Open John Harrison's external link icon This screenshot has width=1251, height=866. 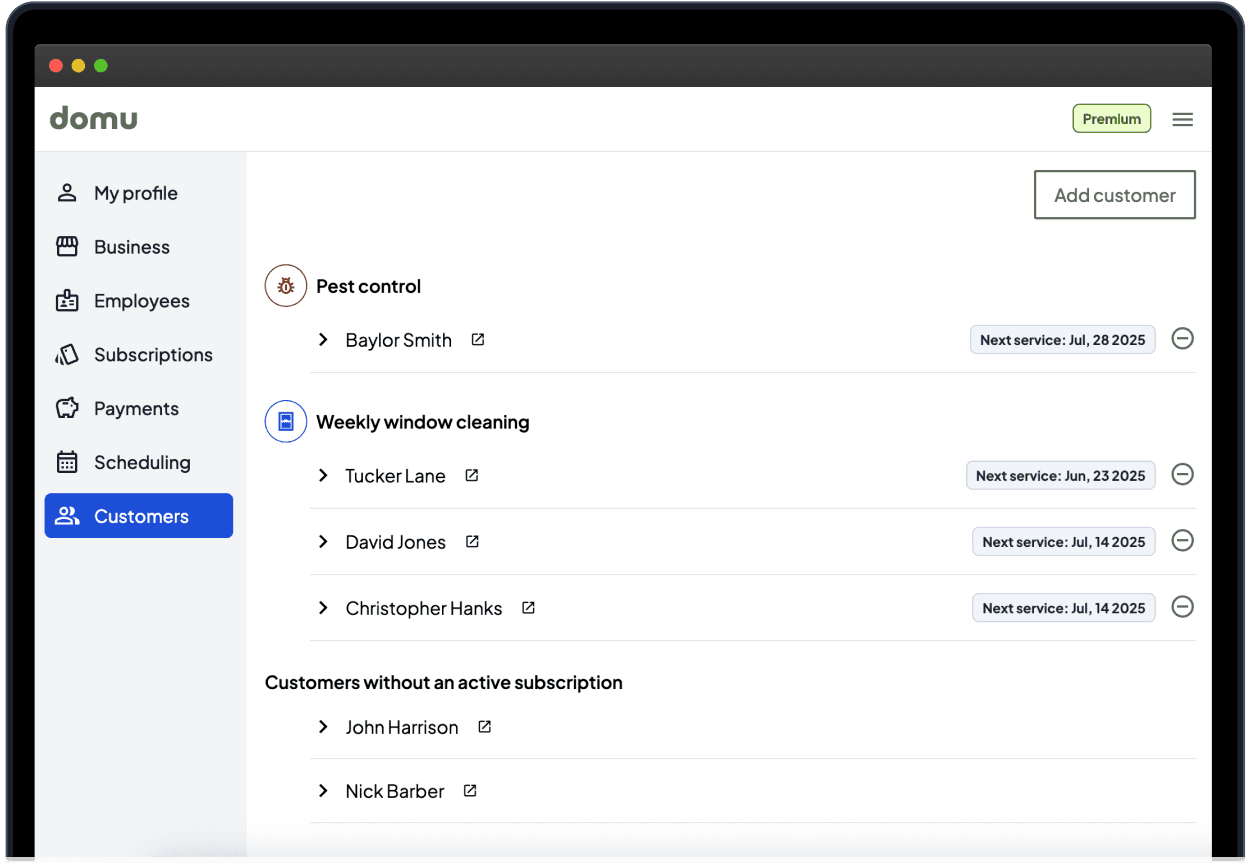pyautogui.click(x=484, y=727)
